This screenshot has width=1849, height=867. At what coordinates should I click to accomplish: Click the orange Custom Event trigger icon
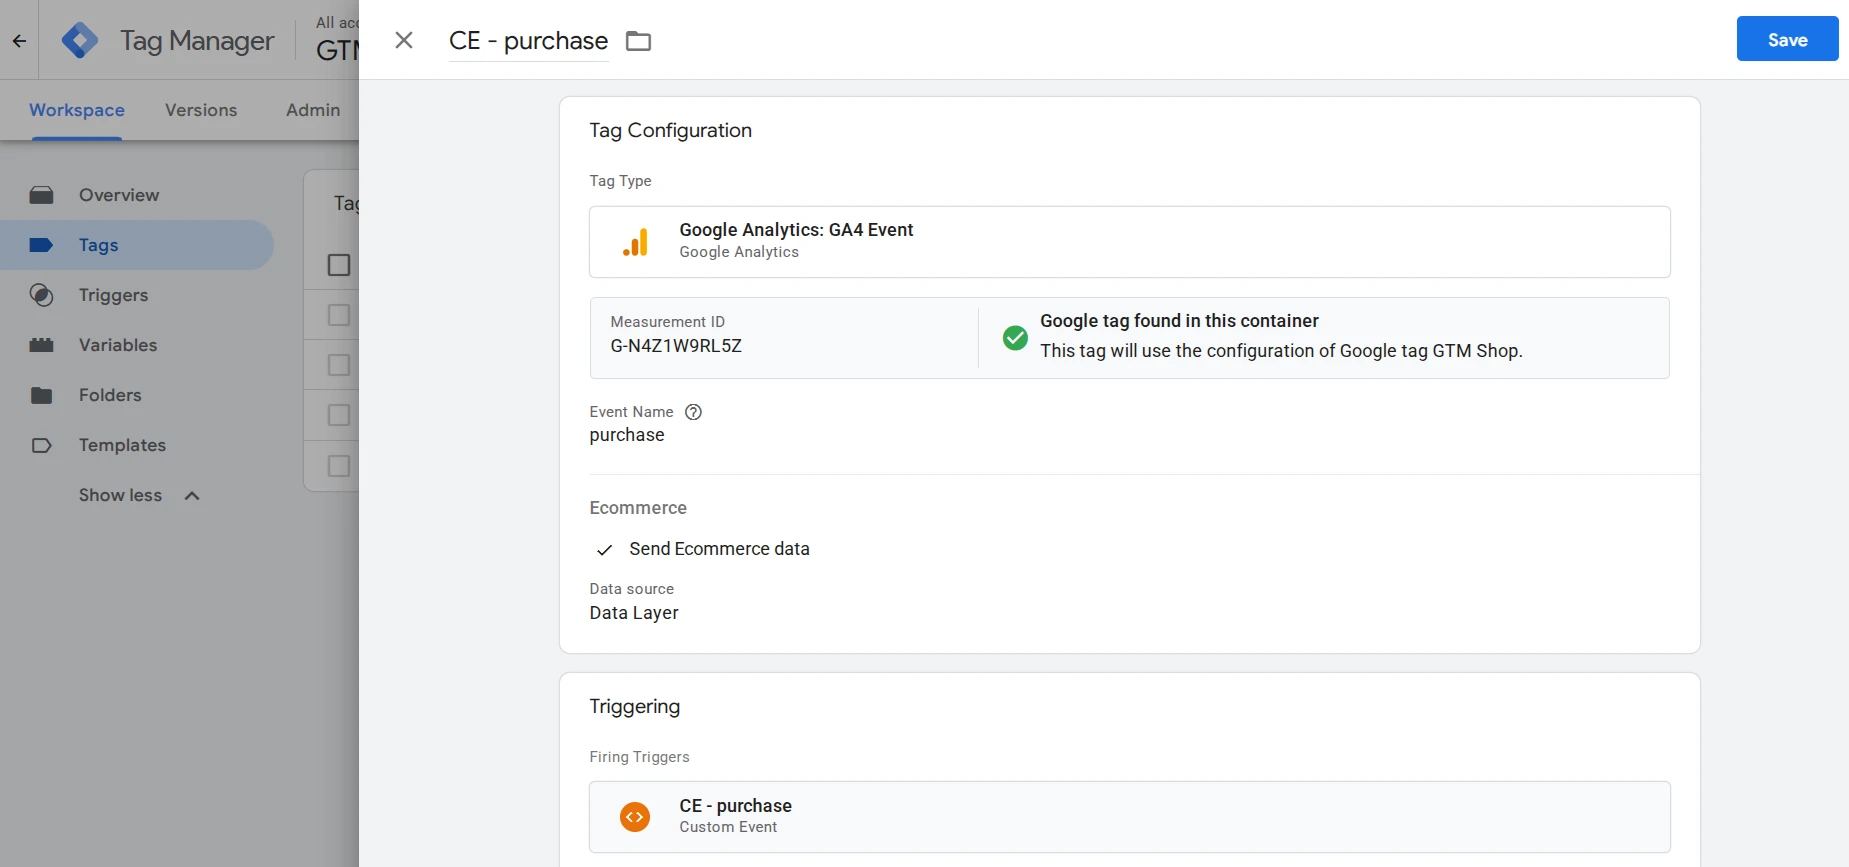[635, 817]
